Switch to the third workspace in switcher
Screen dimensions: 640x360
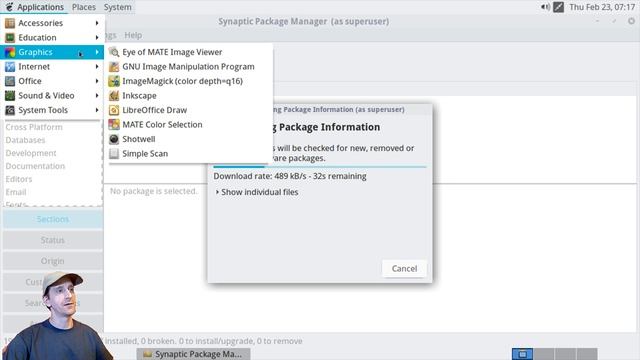[x=565, y=354]
